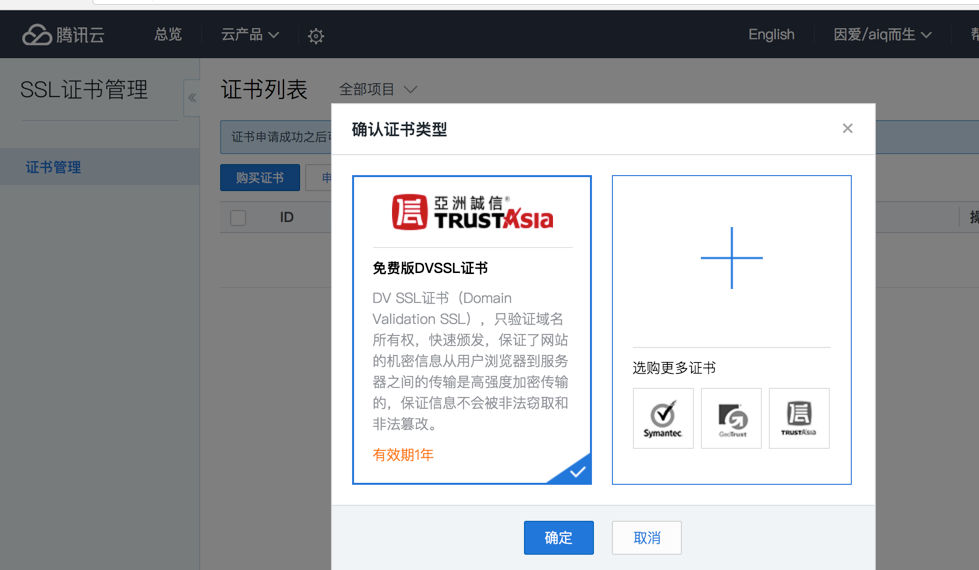Switch language to English
The height and width of the screenshot is (570, 979).
coord(771,35)
